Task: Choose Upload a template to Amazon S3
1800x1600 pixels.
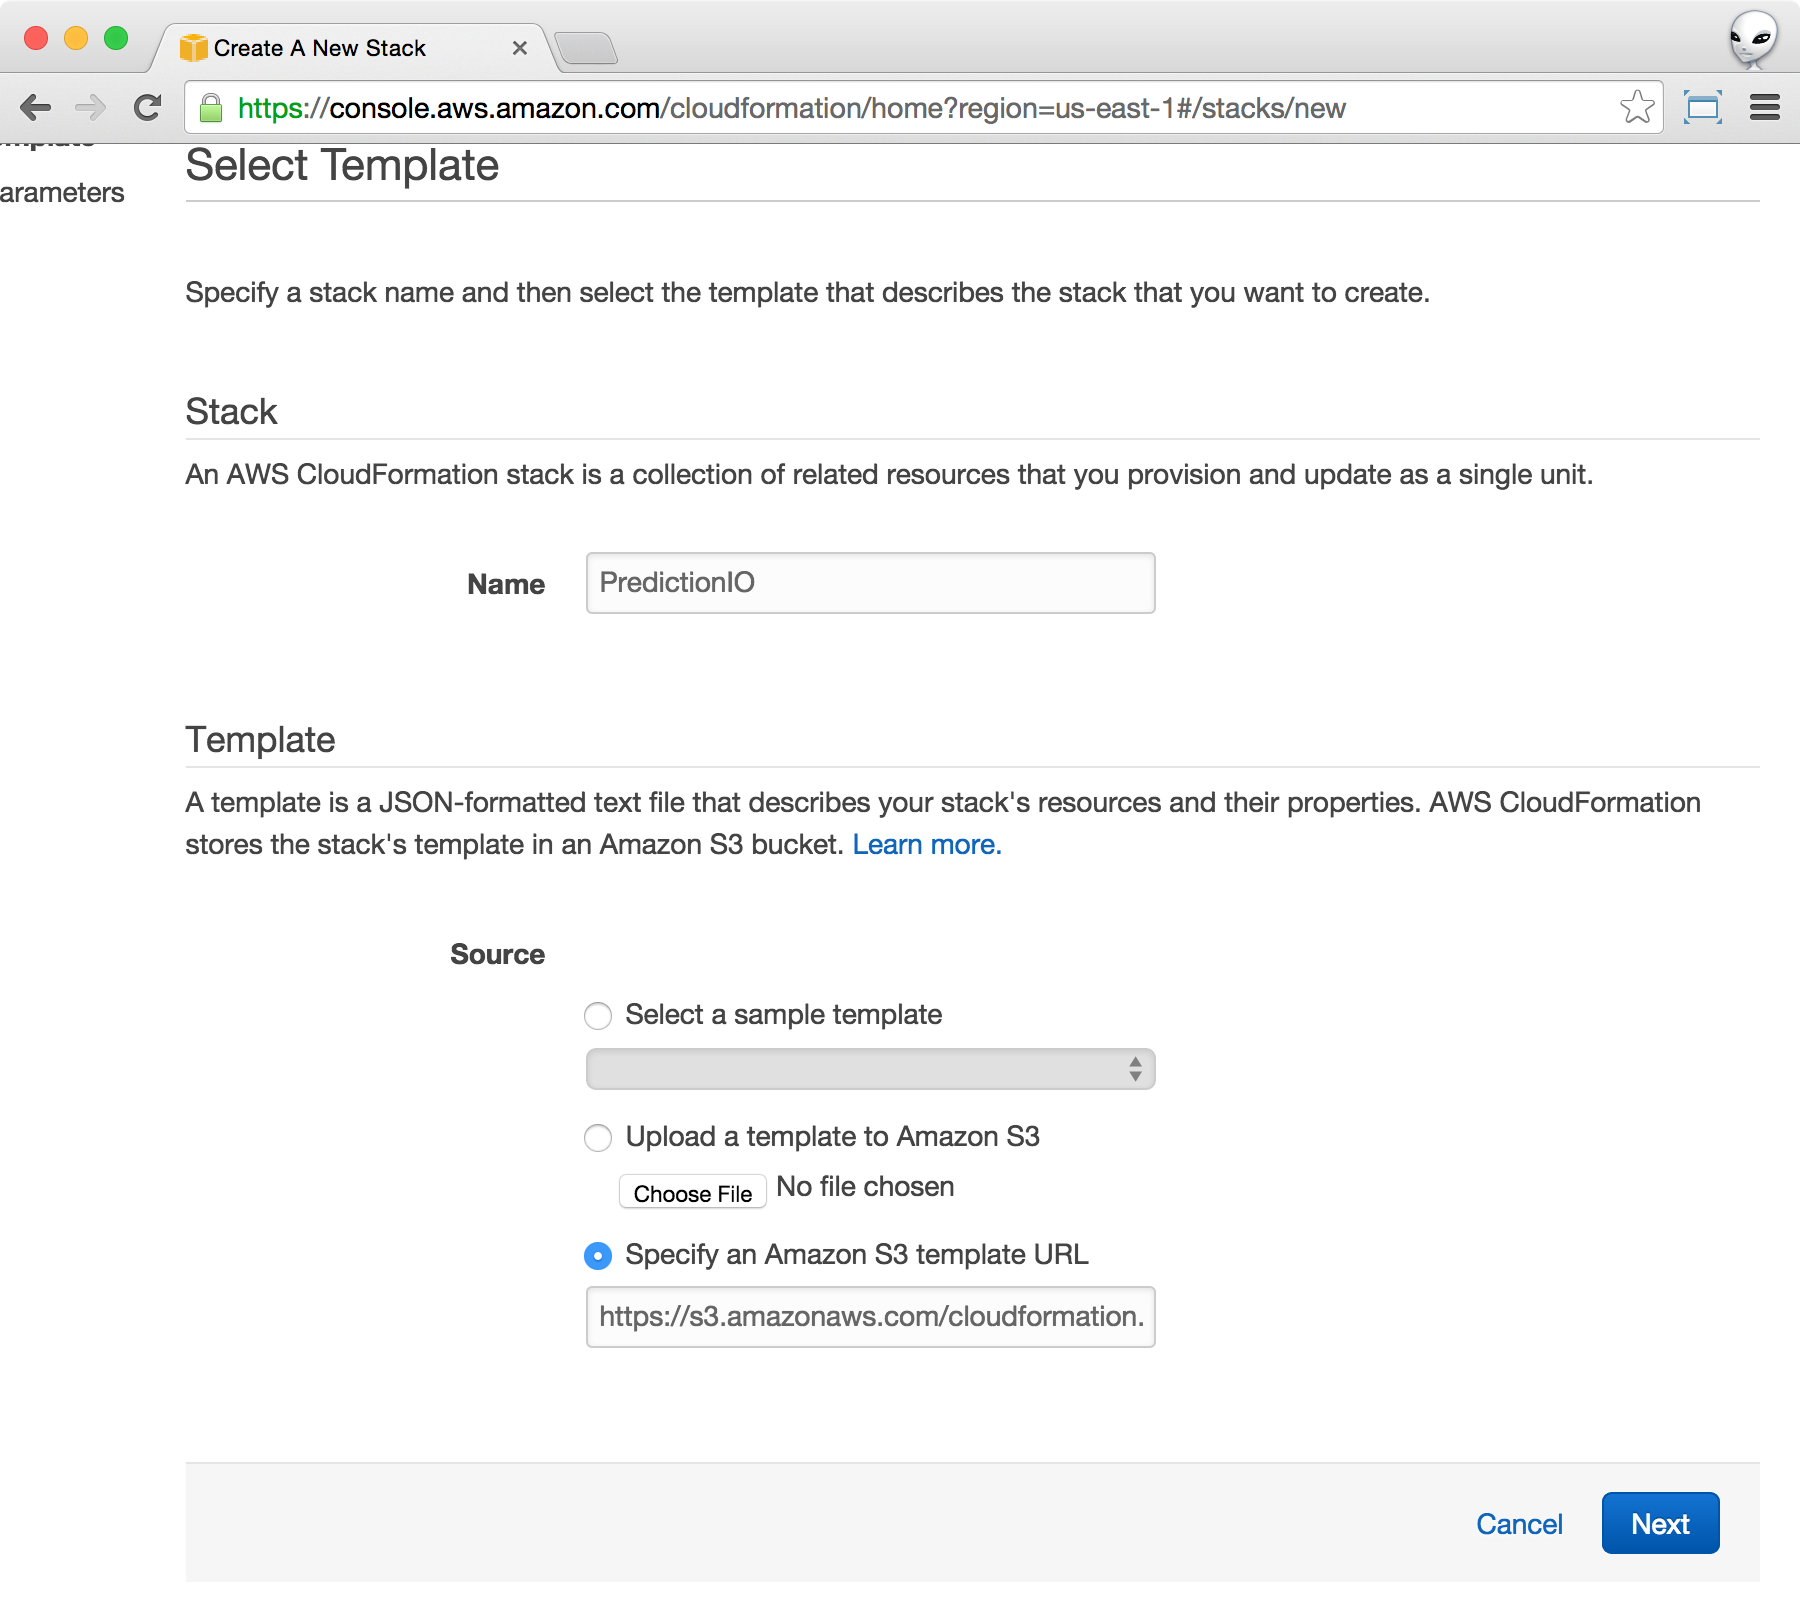Action: [598, 1138]
